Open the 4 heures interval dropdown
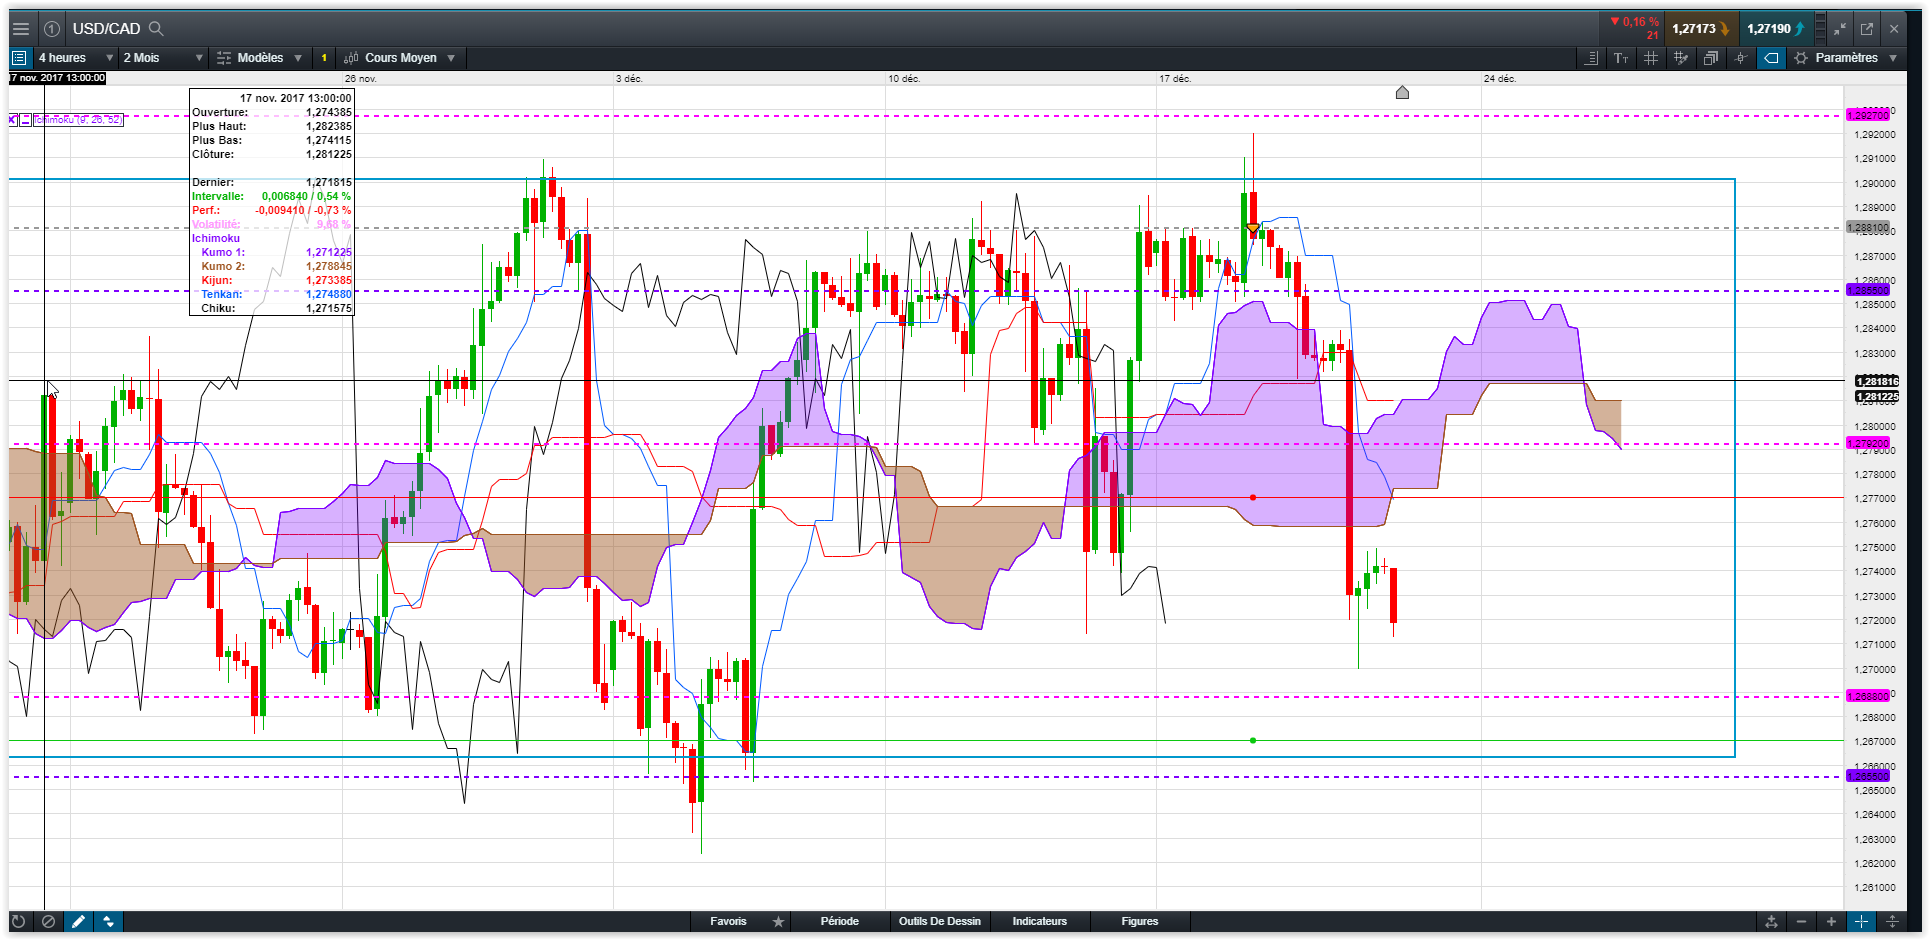The width and height of the screenshot is (1930, 940). [76, 58]
